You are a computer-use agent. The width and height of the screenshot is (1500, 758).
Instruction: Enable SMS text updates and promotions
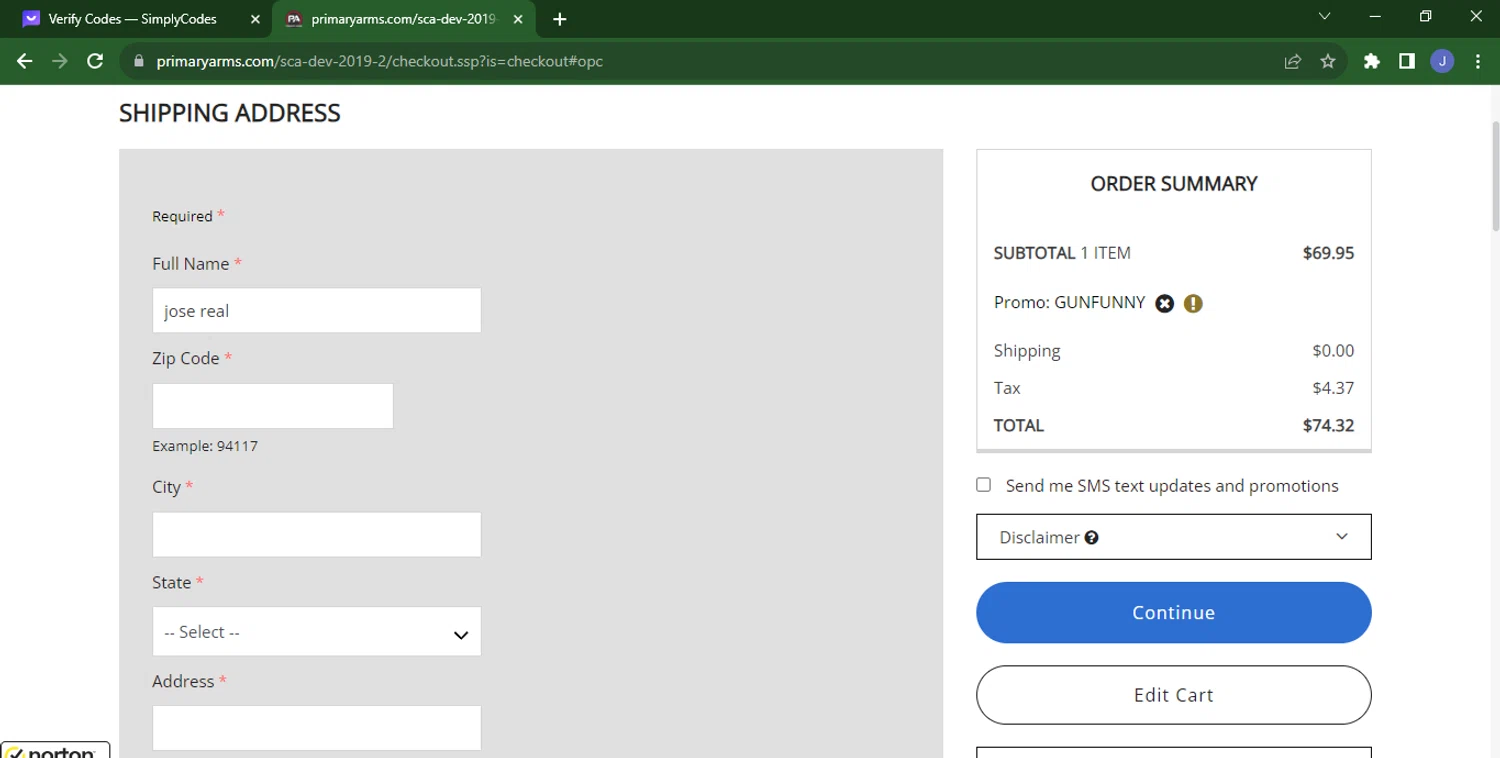pos(984,485)
